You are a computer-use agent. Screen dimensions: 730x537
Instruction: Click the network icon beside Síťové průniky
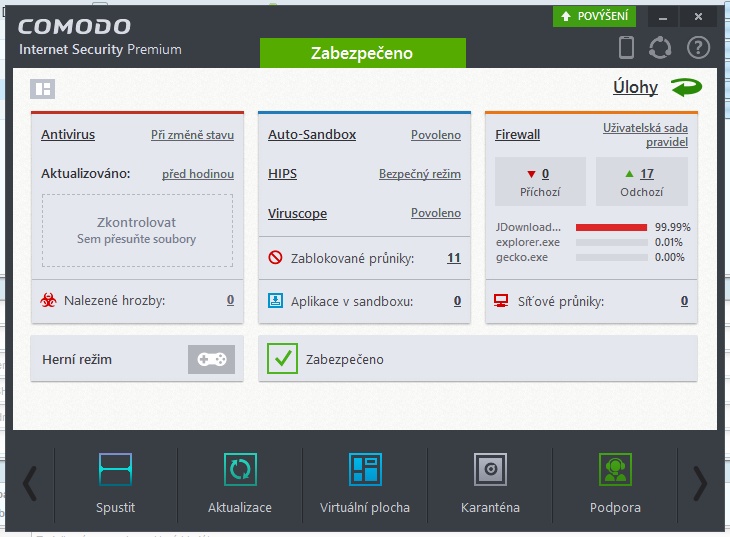coord(501,300)
